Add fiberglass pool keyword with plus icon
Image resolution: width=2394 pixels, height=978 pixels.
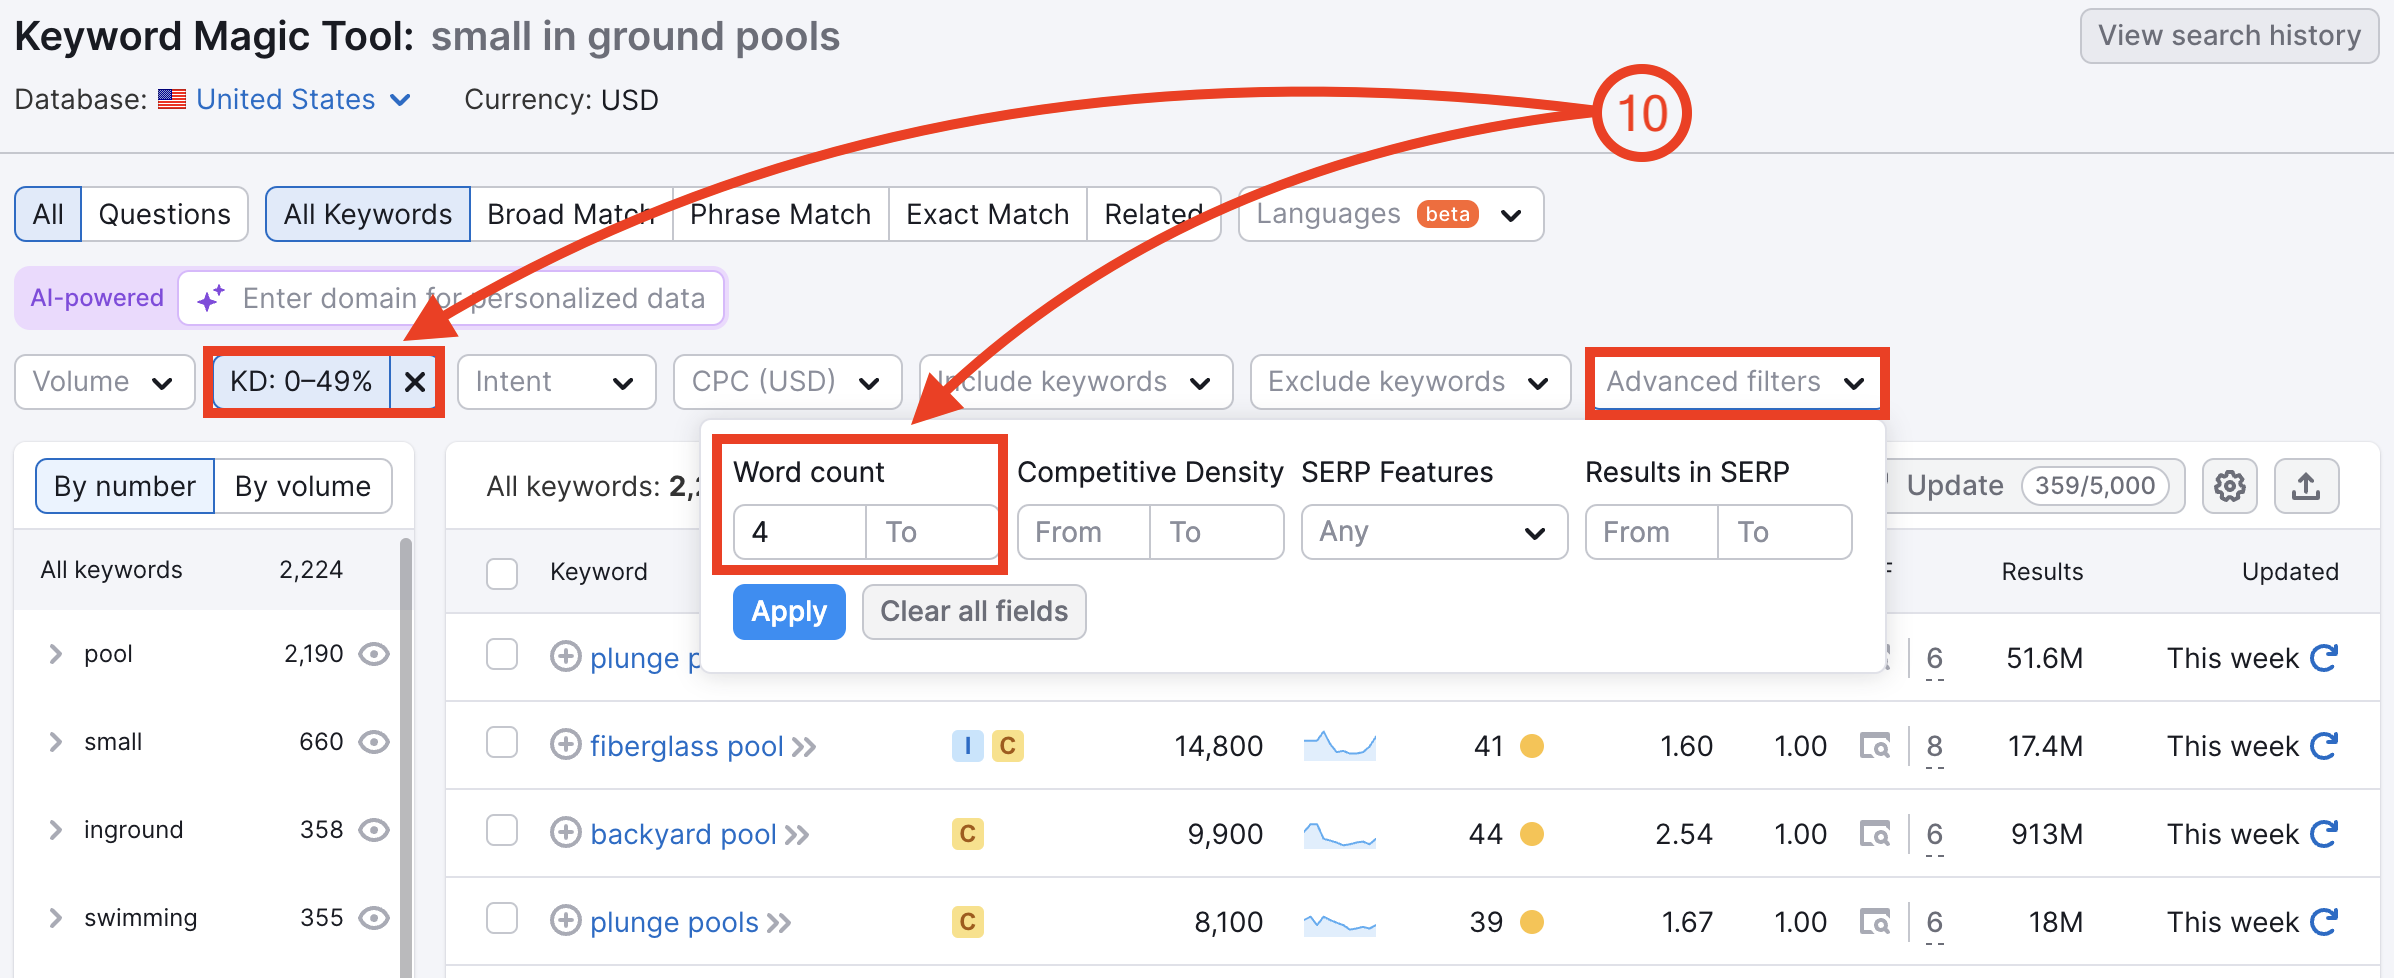(x=566, y=745)
